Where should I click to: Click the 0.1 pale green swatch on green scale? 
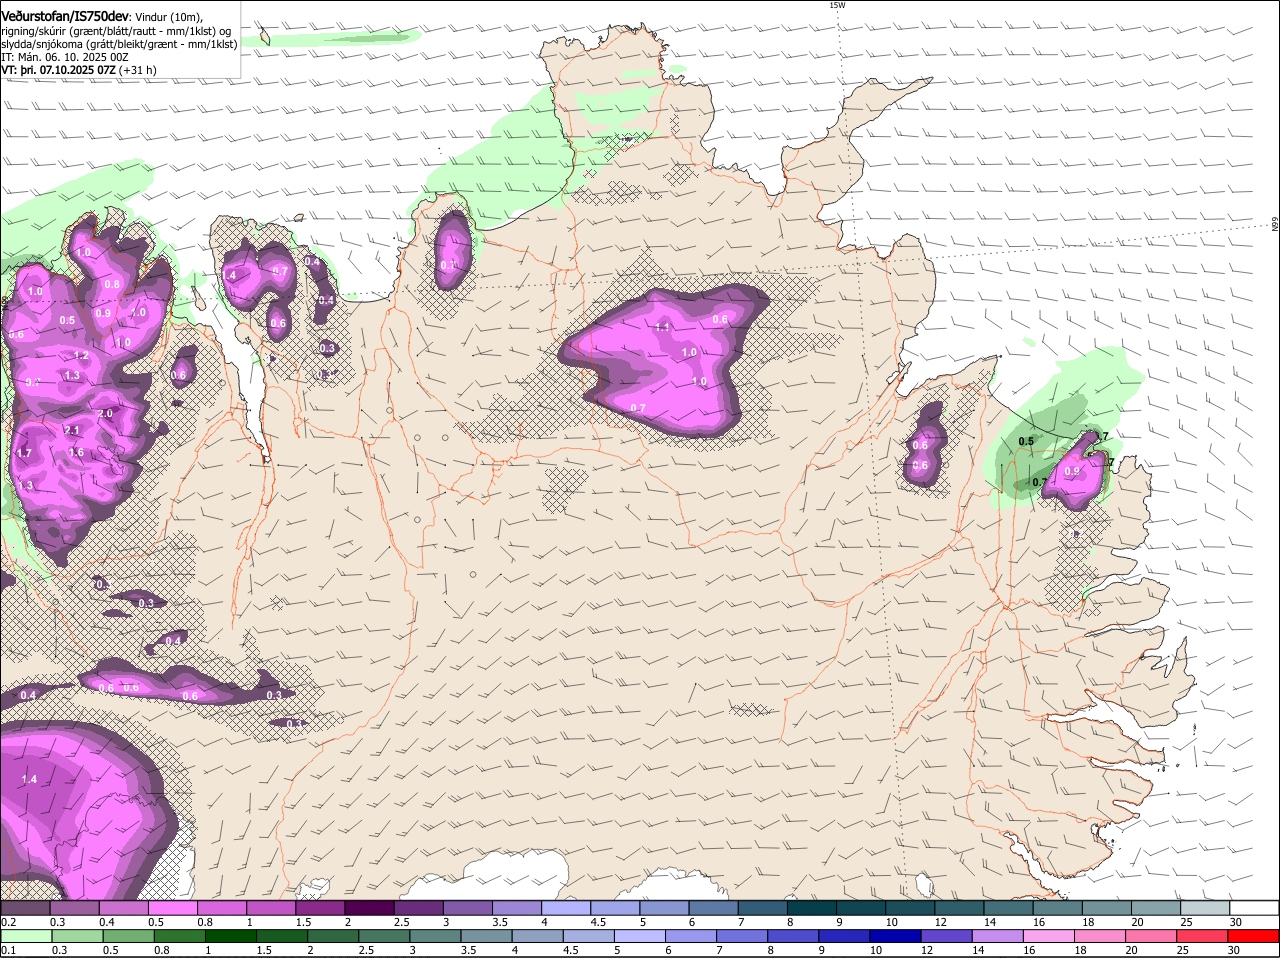(25, 936)
